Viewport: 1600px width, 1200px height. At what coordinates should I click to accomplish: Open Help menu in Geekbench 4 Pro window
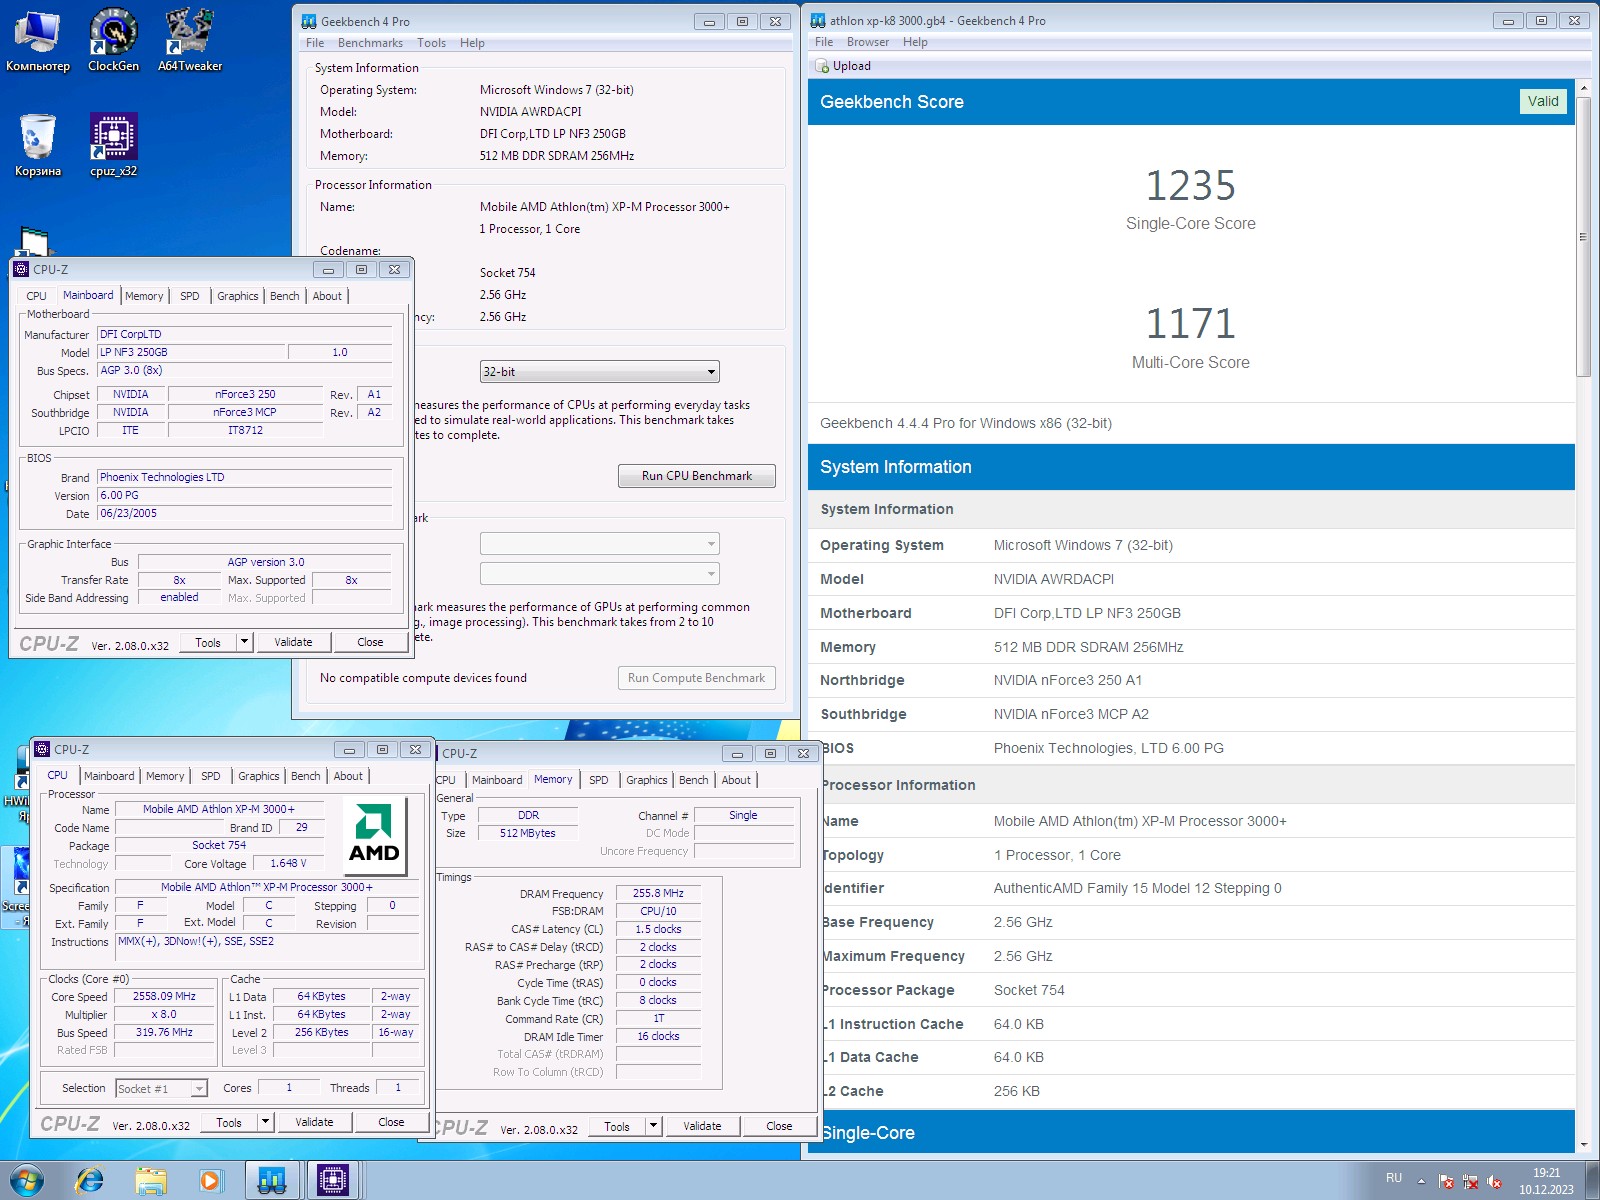pos(472,43)
